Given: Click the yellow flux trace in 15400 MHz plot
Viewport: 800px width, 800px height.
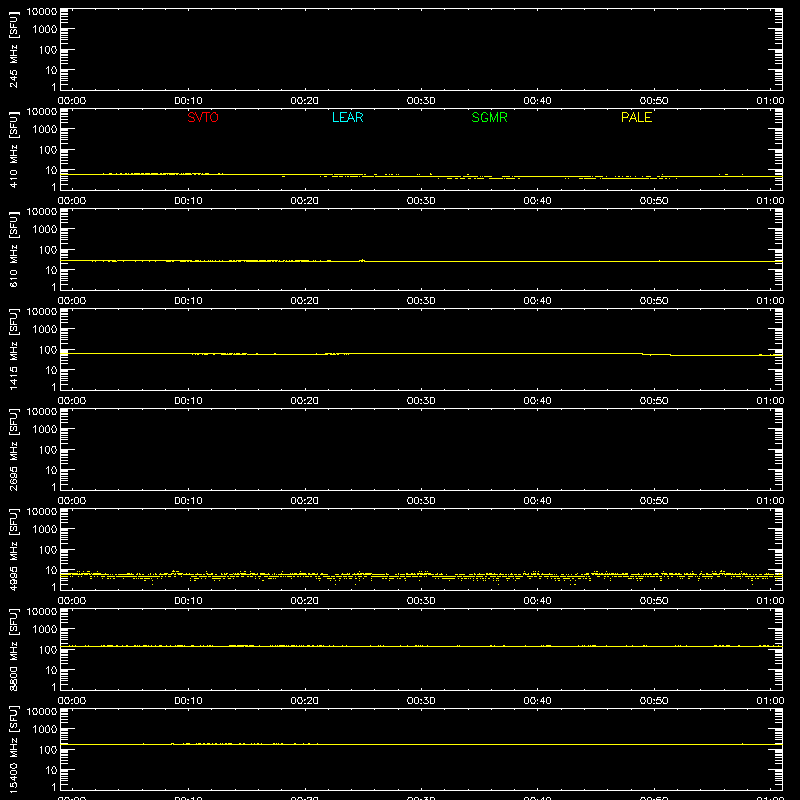Looking at the screenshot, I should pyautogui.click(x=421, y=744).
